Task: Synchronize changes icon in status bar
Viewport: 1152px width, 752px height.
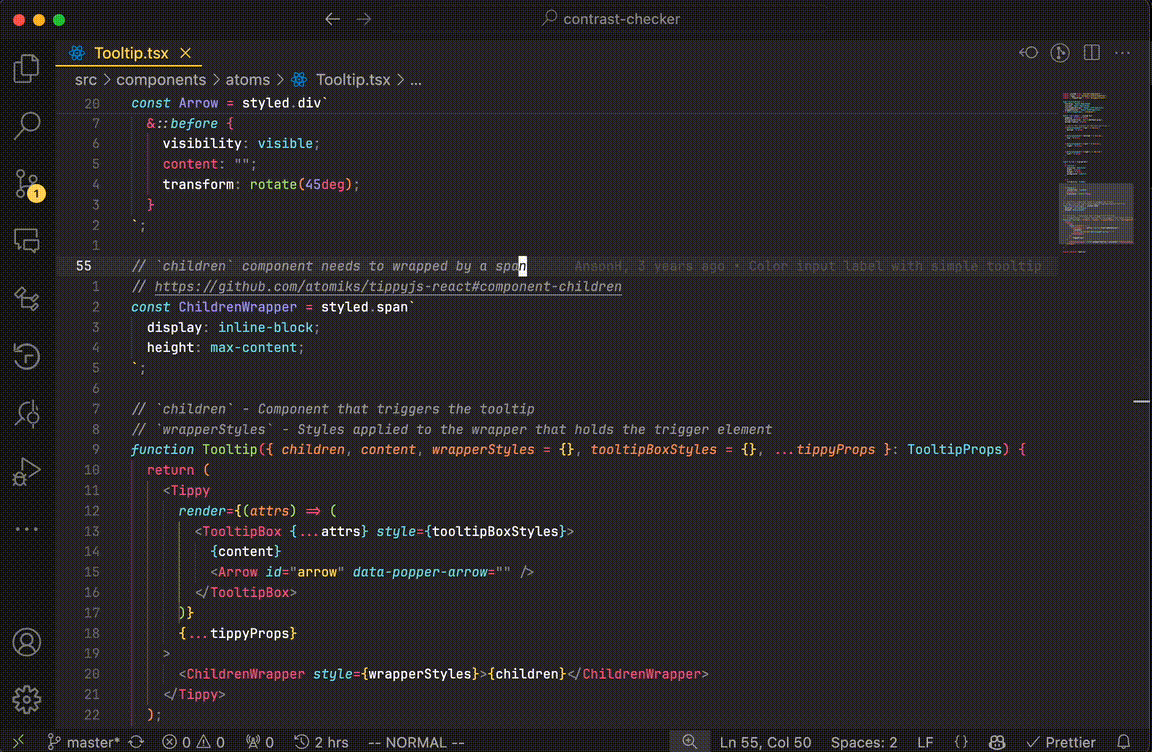Action: 136,742
